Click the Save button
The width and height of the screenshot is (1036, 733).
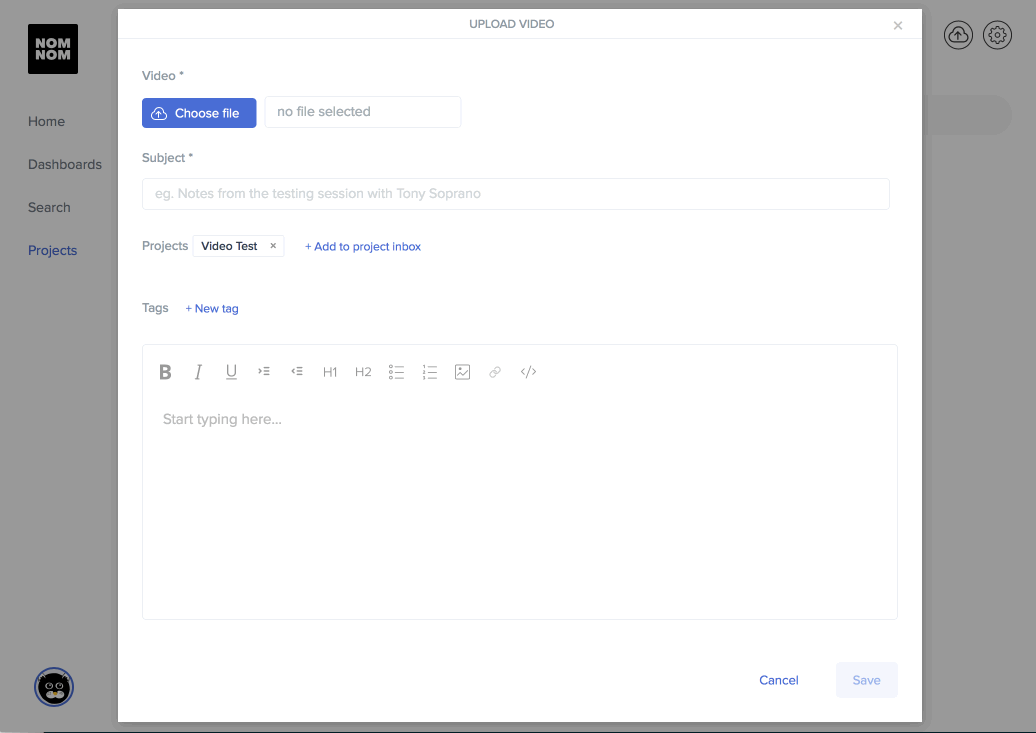[866, 680]
